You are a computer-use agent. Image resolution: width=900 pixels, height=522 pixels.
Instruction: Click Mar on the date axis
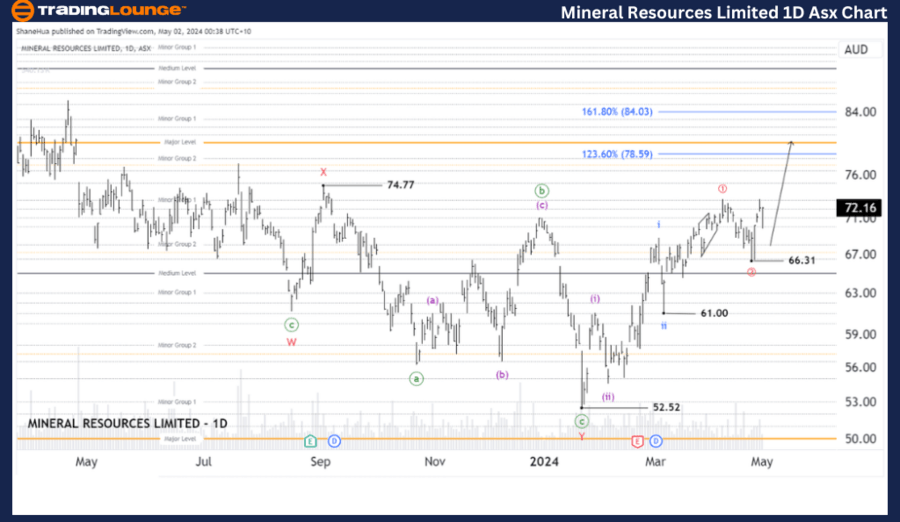pos(655,462)
